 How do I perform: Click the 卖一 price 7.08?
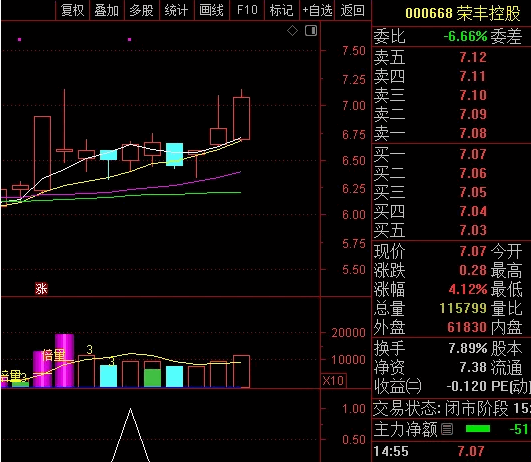[x=473, y=133]
